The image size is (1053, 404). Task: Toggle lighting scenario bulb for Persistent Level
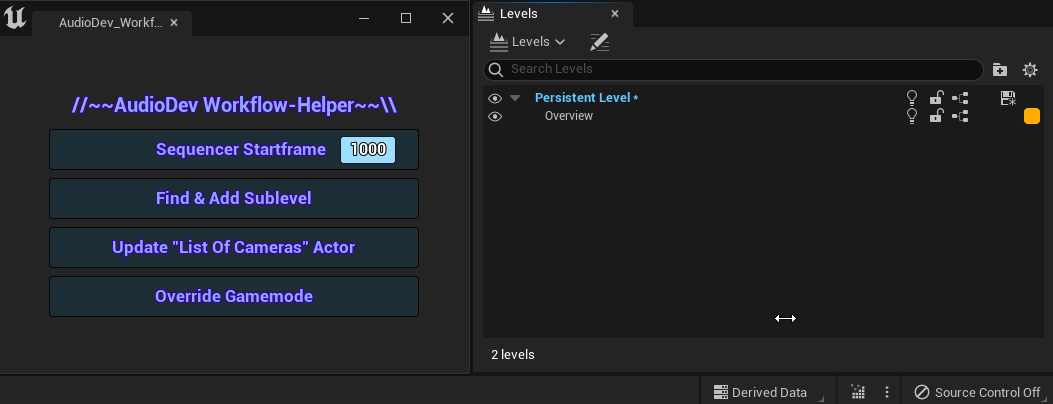click(x=912, y=98)
